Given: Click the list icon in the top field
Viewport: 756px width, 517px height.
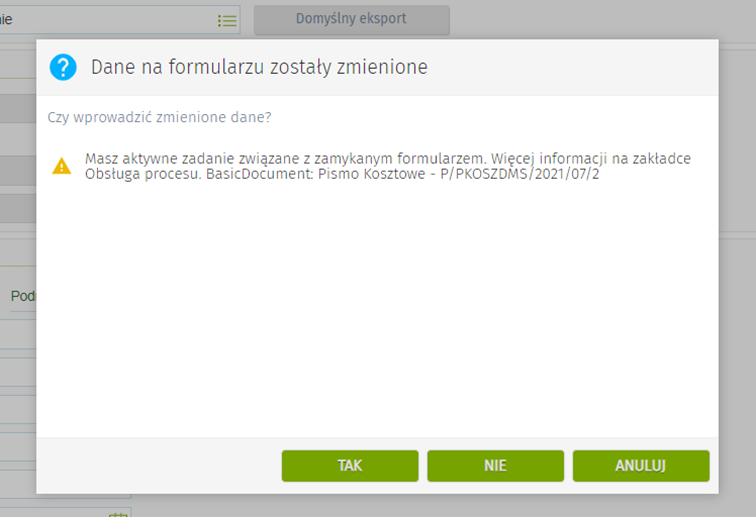Looking at the screenshot, I should pyautogui.click(x=227, y=20).
